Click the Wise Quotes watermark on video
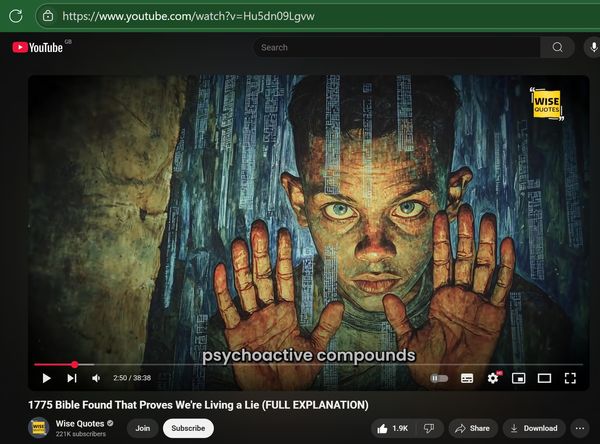The width and height of the screenshot is (600, 444). (547, 104)
